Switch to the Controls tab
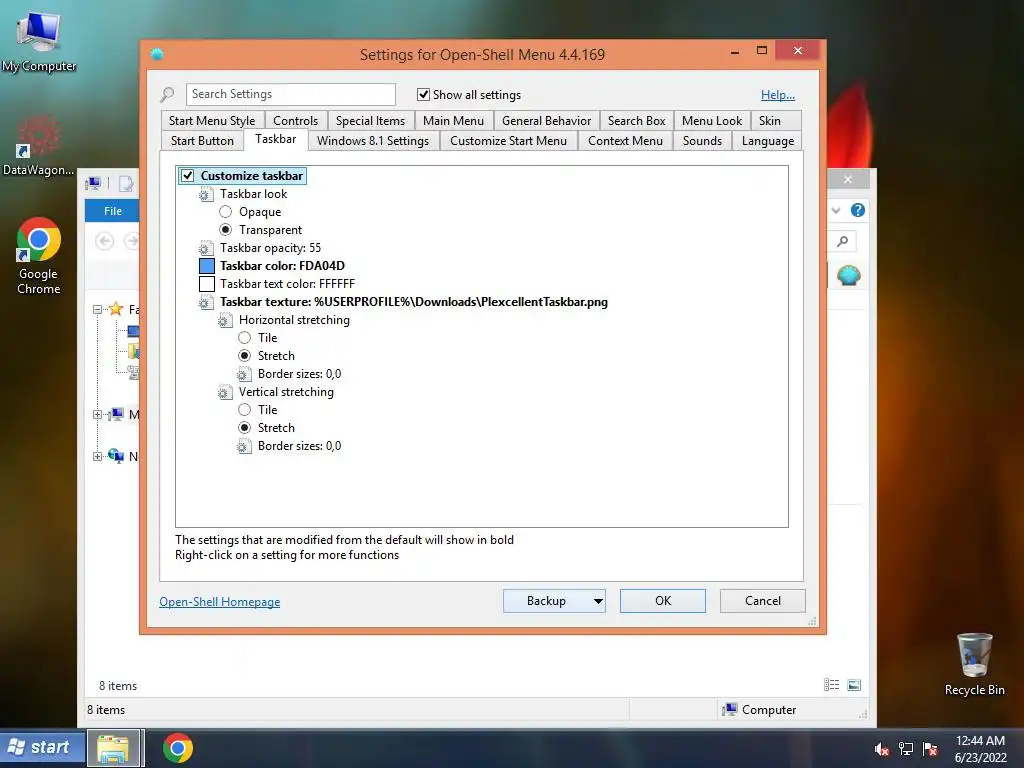This screenshot has width=1024, height=768. point(296,121)
